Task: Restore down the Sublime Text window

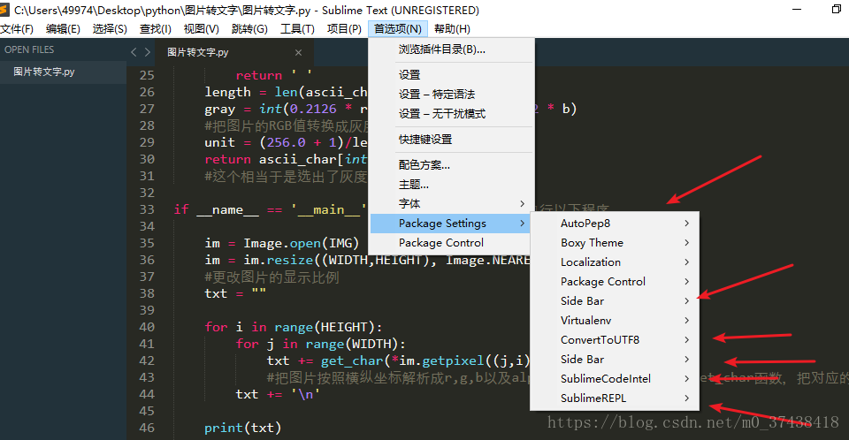Action: (837, 9)
